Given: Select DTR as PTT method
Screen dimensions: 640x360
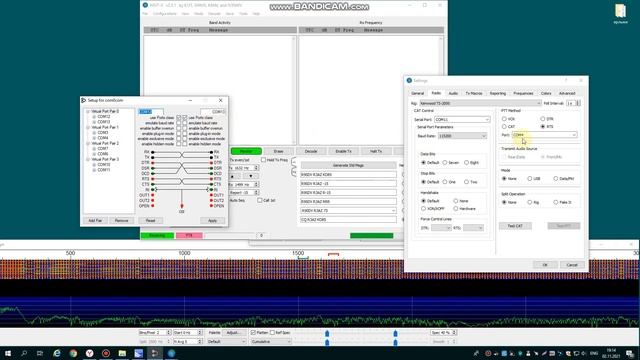Looking at the screenshot, I should coord(542,119).
